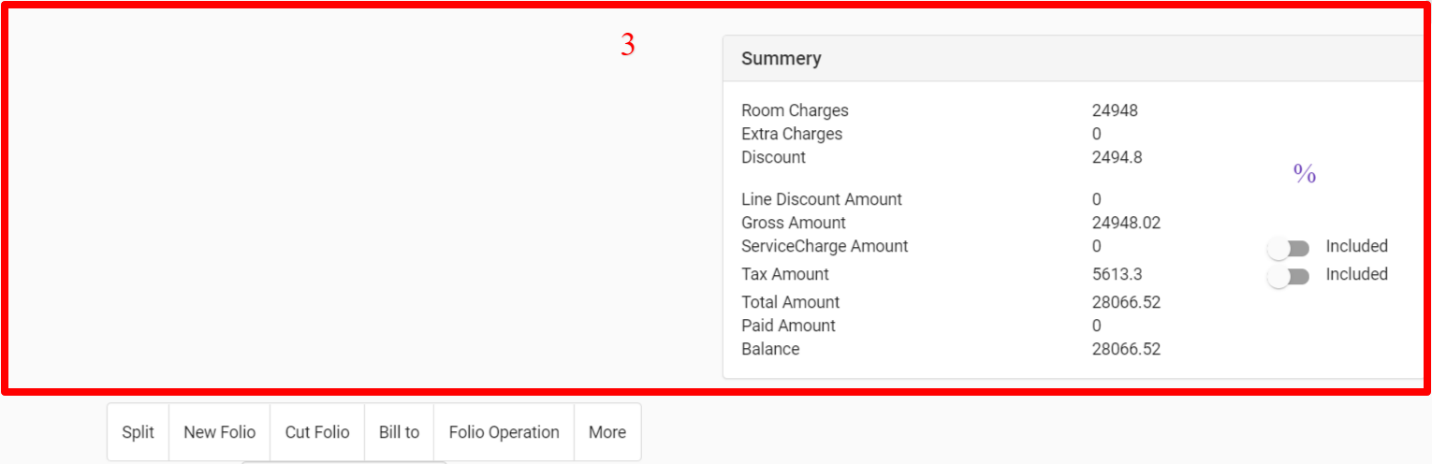Click the Summery panel header
The height and width of the screenshot is (464, 1432).
pyautogui.click(x=781, y=59)
